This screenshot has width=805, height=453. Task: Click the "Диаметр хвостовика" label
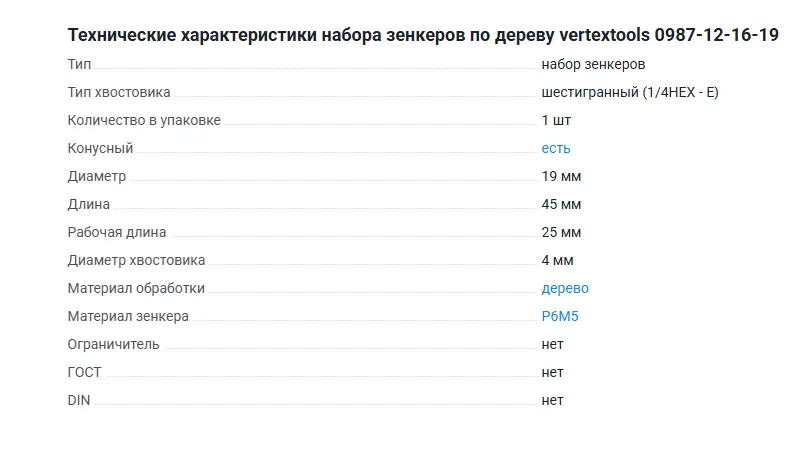click(x=136, y=260)
